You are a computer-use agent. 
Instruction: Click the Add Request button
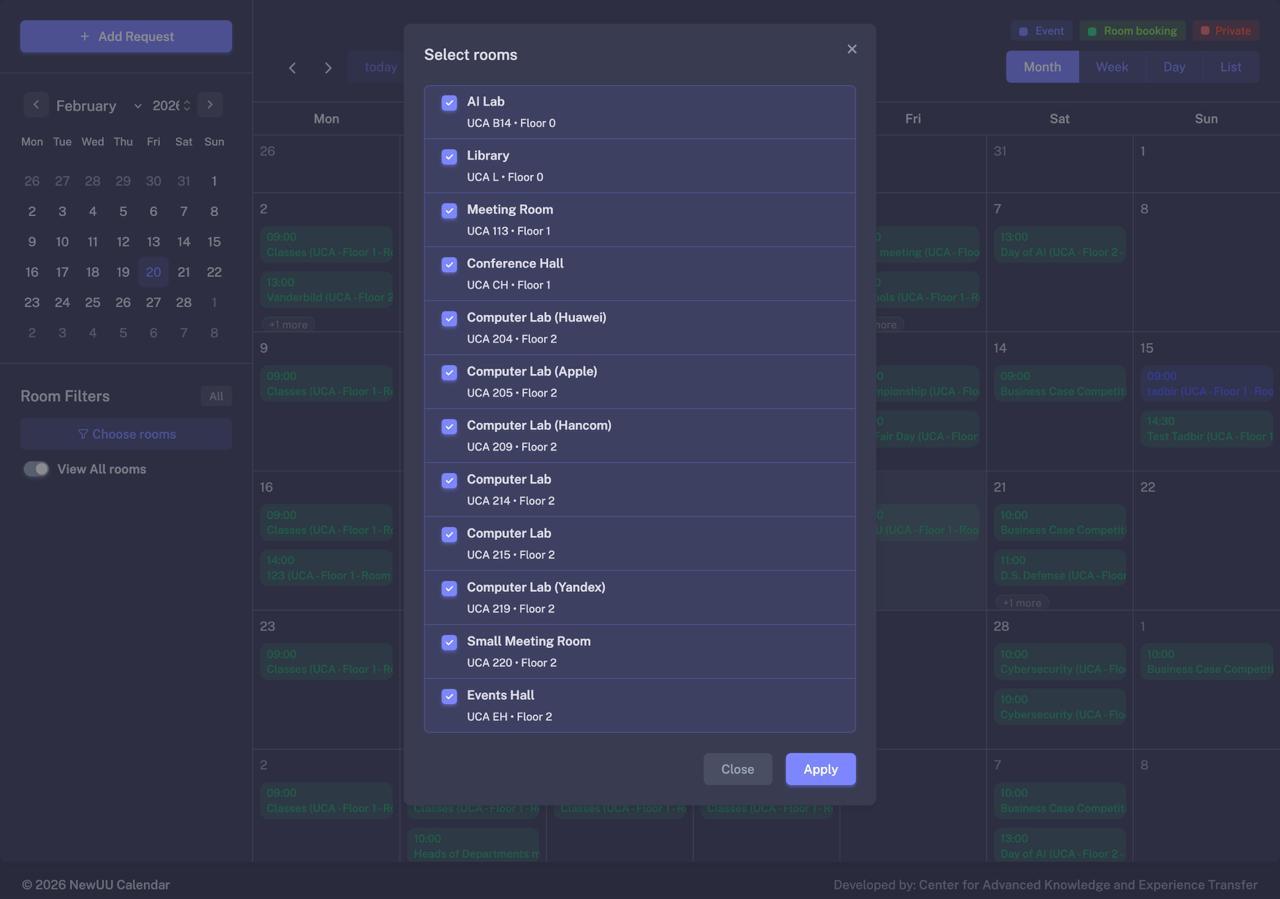[126, 36]
